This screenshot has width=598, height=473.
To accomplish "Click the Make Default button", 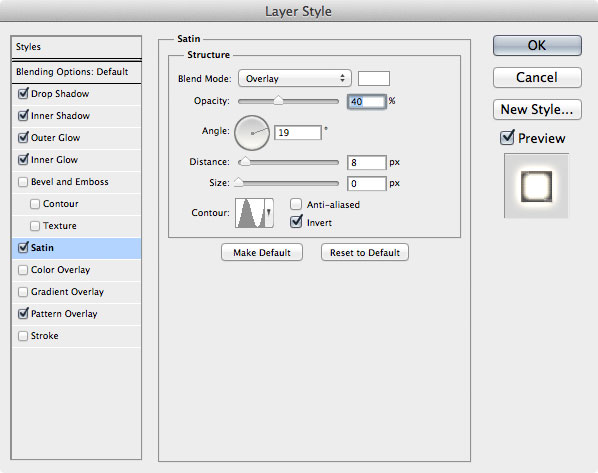I will (262, 253).
